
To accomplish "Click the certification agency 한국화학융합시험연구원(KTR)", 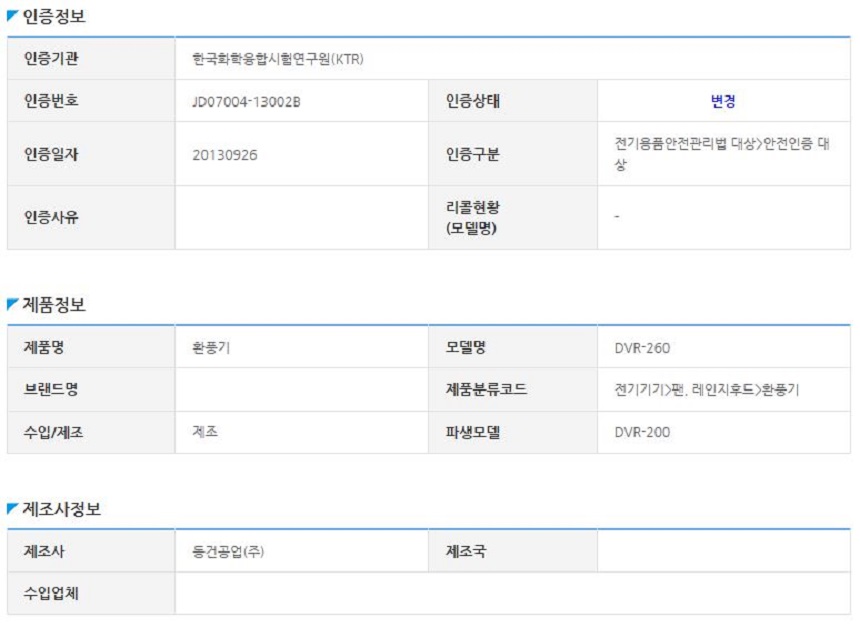I will point(278,59).
